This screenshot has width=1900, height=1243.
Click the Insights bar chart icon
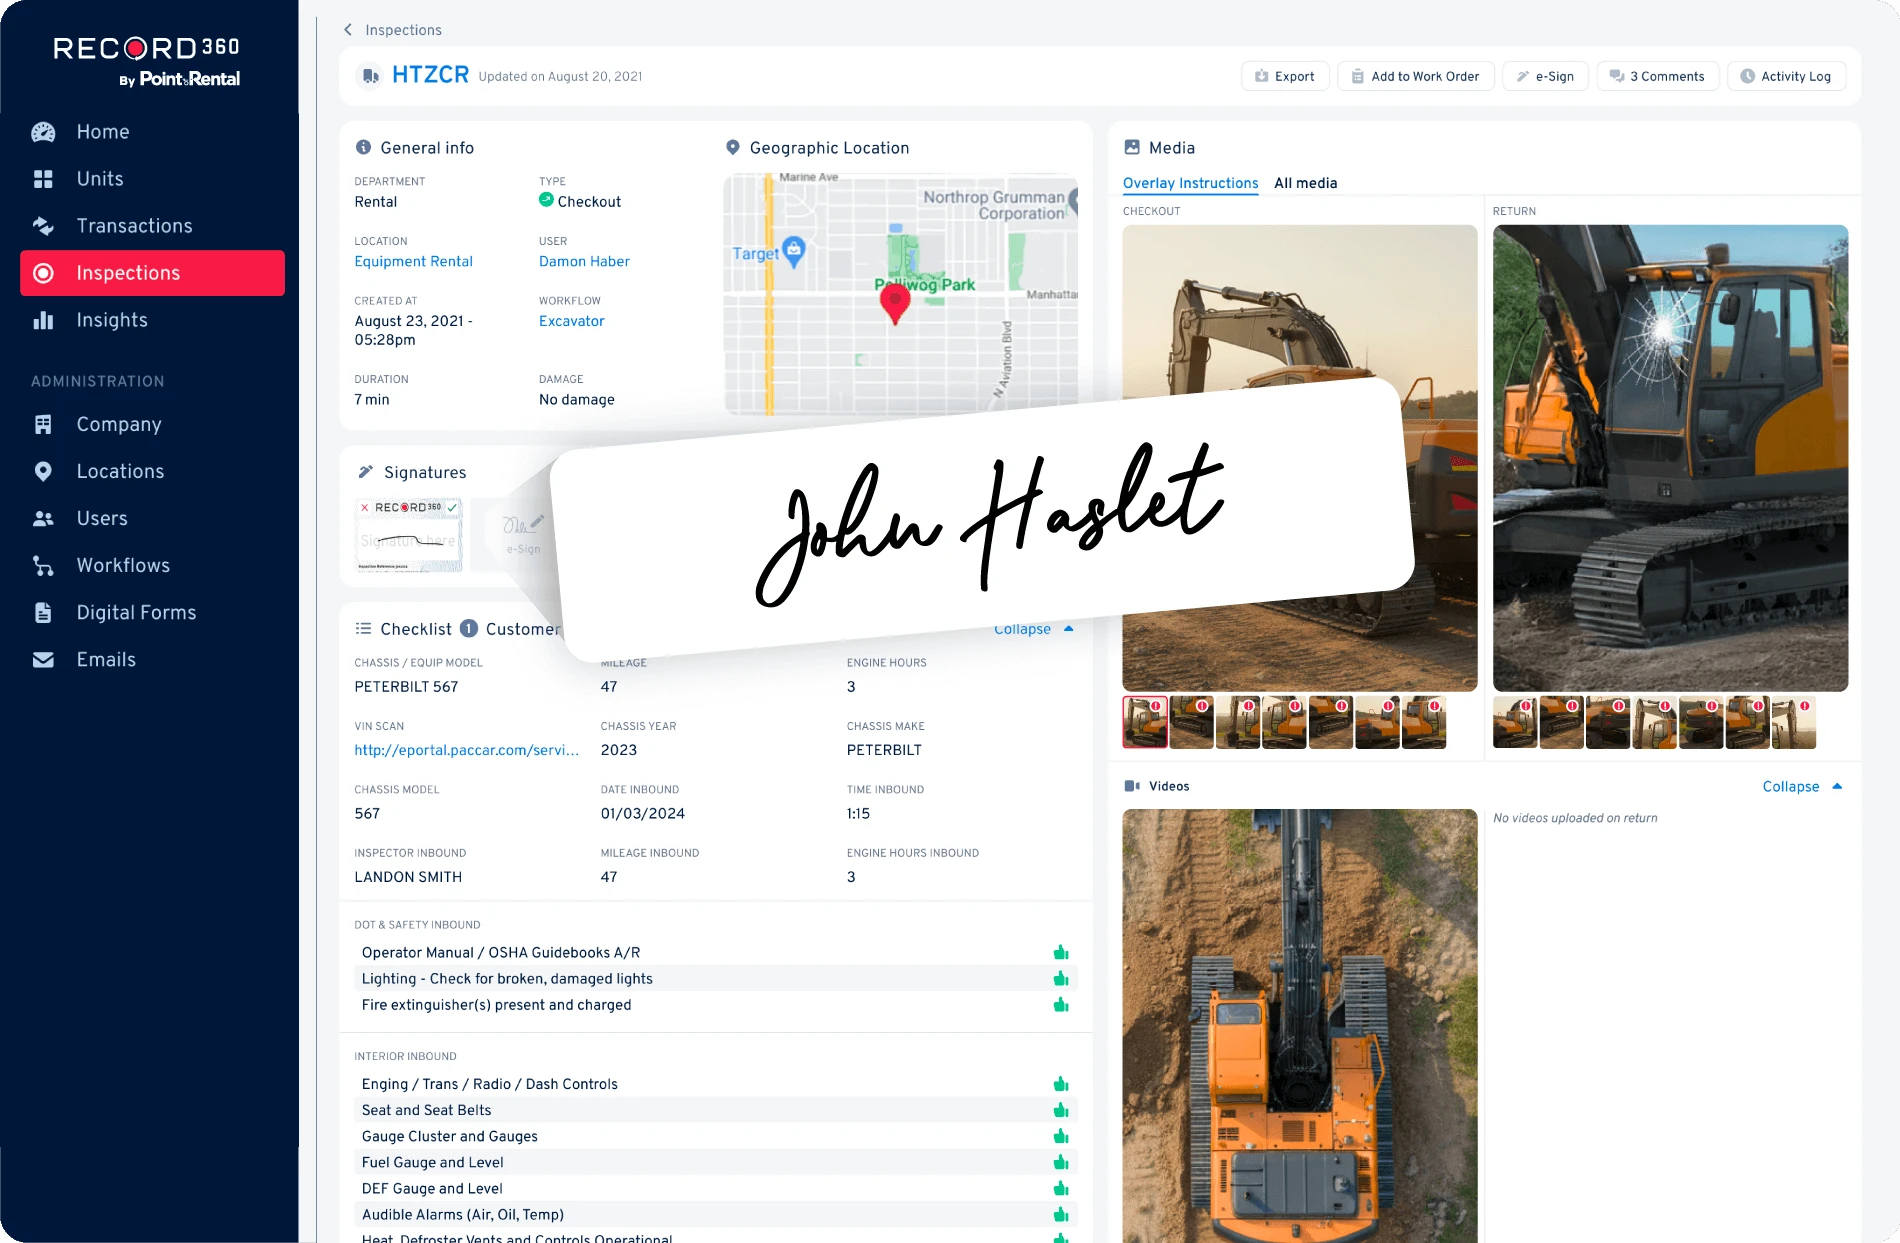tap(43, 320)
